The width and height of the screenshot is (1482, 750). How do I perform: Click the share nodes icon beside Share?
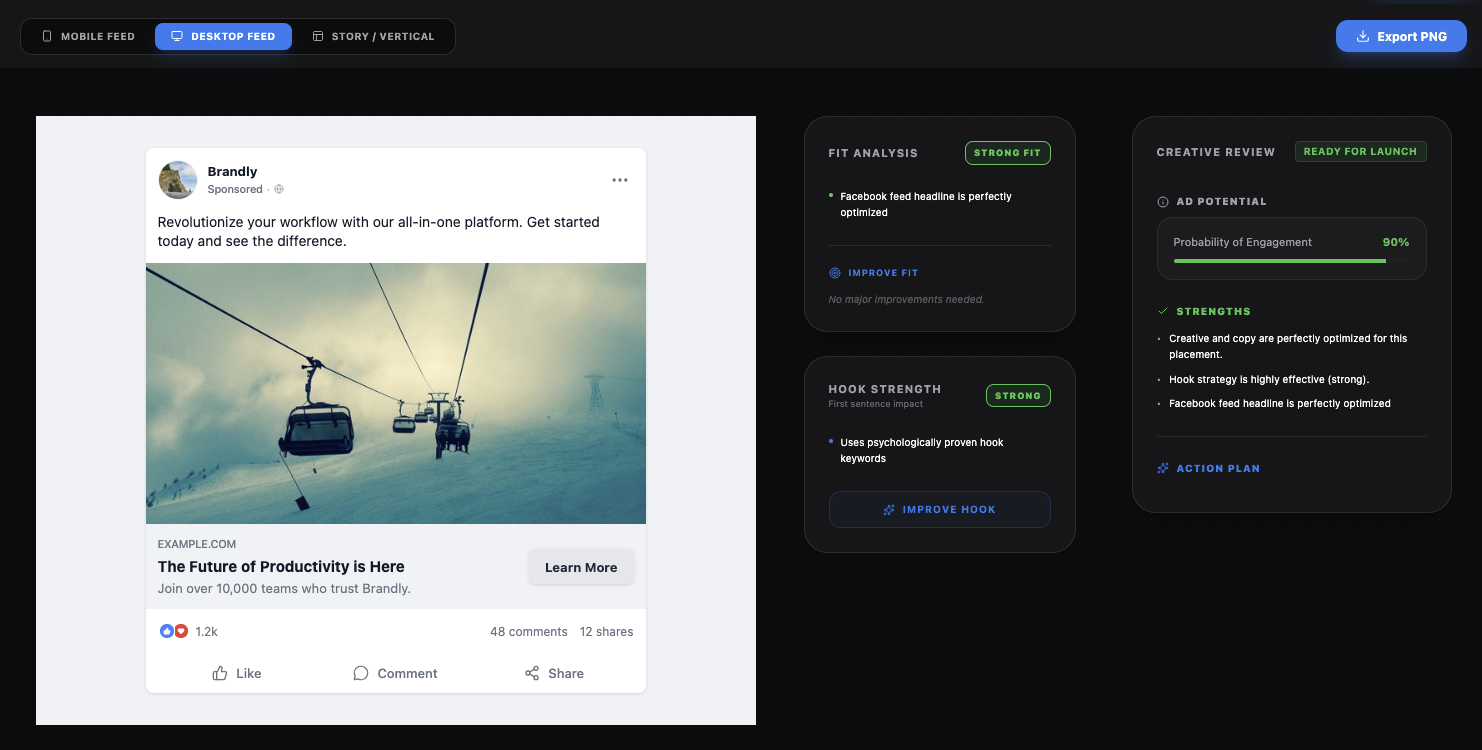[532, 673]
